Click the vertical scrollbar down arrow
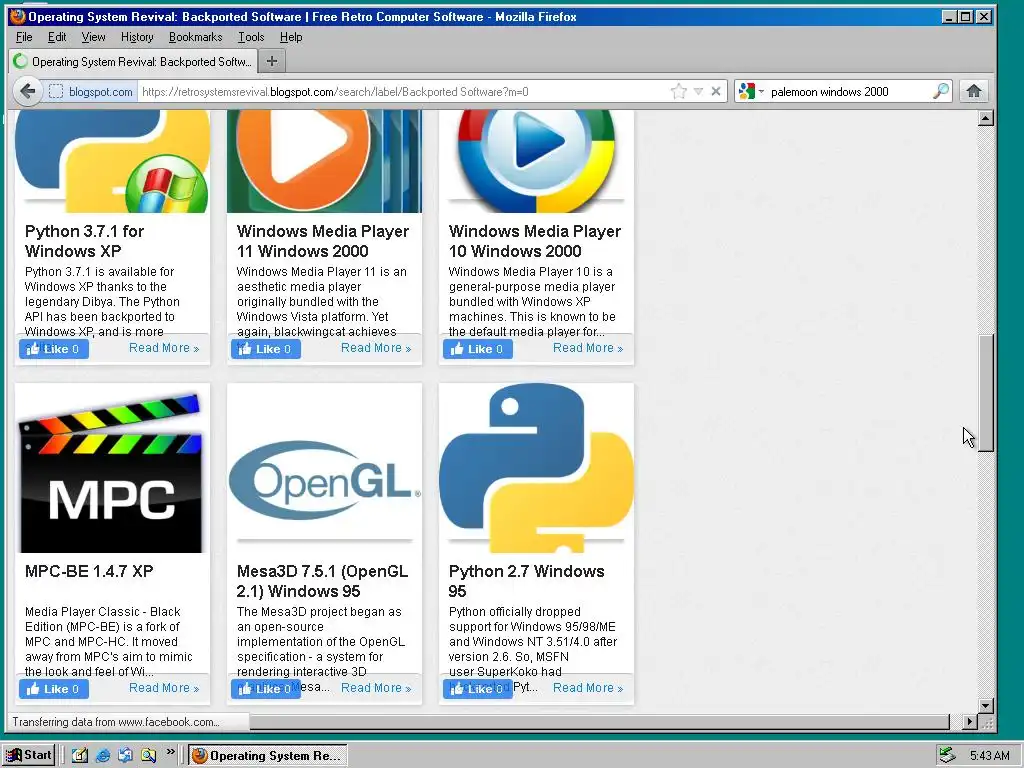 [986, 705]
